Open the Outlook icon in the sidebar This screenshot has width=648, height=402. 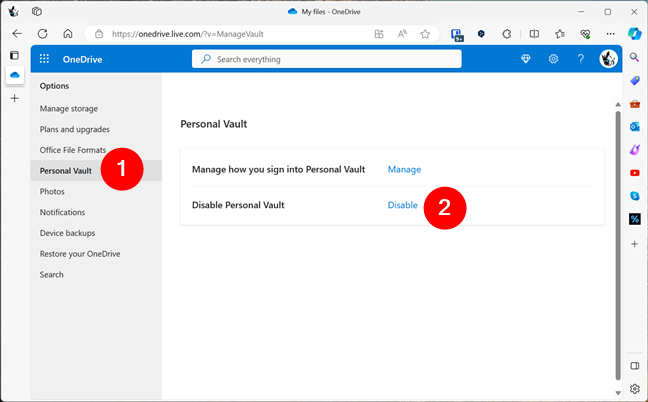[635, 126]
